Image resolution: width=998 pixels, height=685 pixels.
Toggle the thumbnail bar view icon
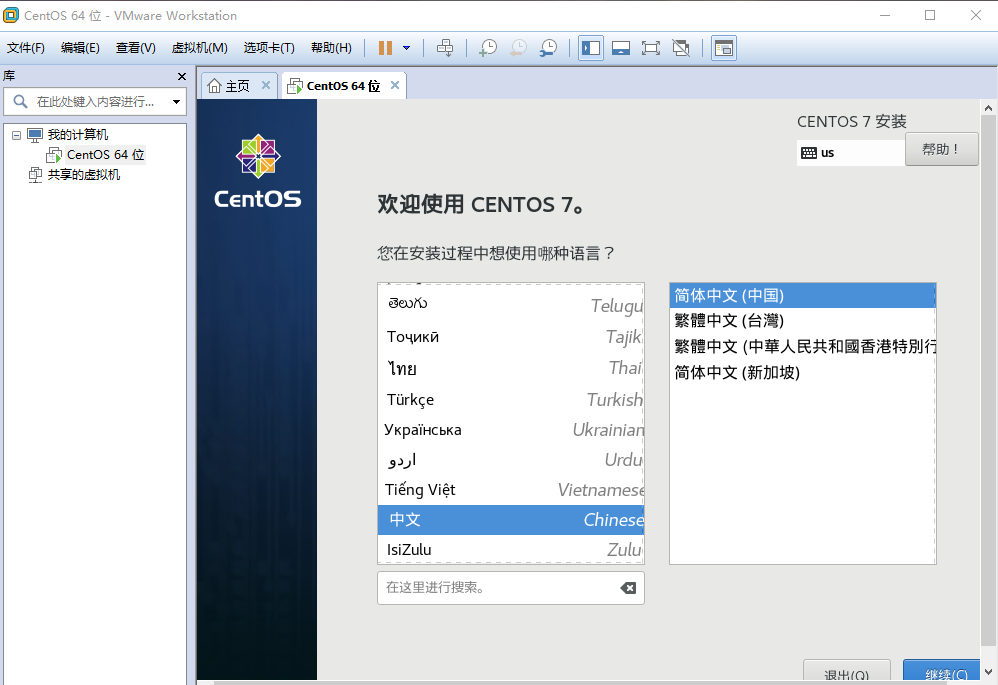(x=621, y=48)
